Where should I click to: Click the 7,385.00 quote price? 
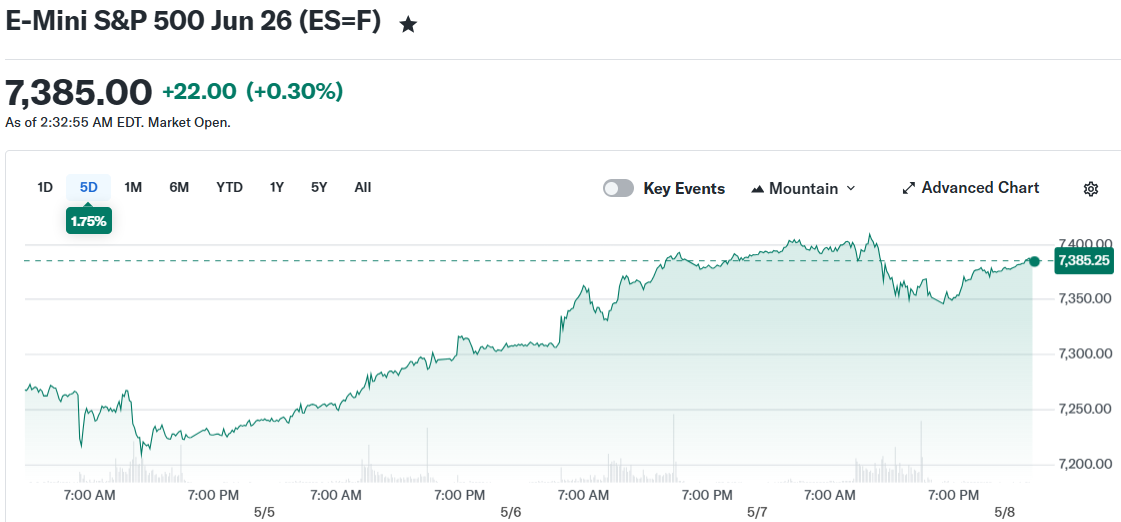coord(79,92)
